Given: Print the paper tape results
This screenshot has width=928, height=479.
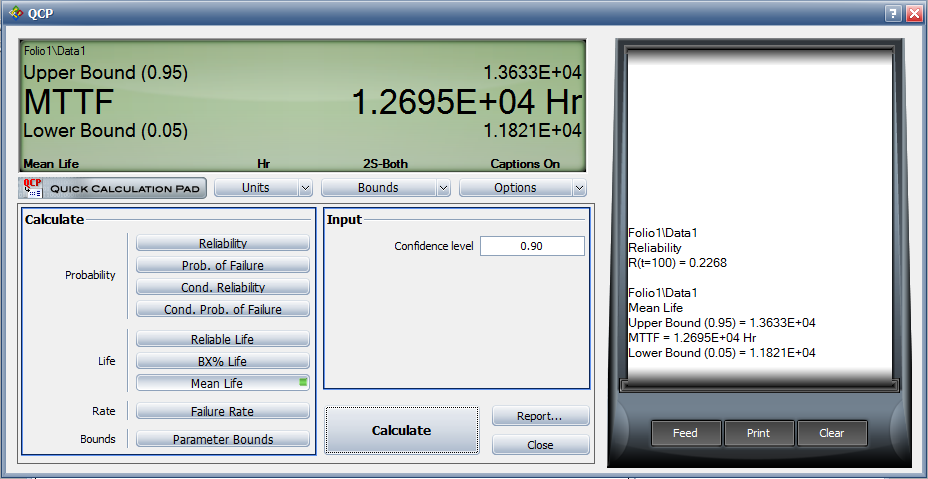Looking at the screenshot, I should (759, 433).
